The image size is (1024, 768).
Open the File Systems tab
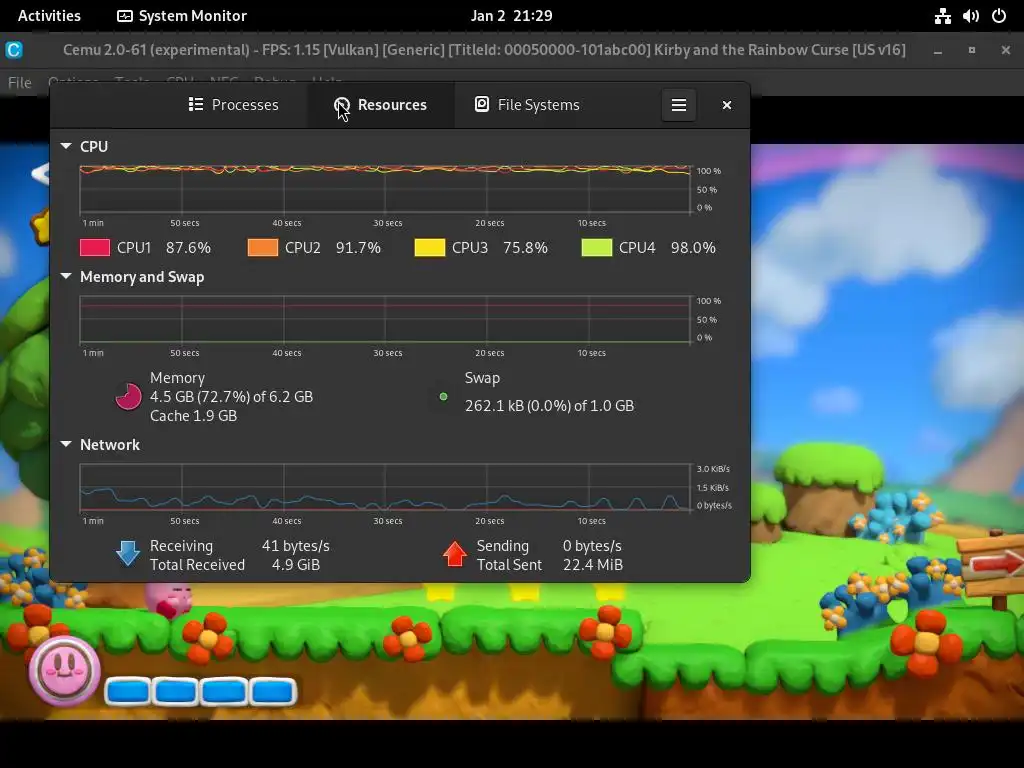[x=528, y=105]
